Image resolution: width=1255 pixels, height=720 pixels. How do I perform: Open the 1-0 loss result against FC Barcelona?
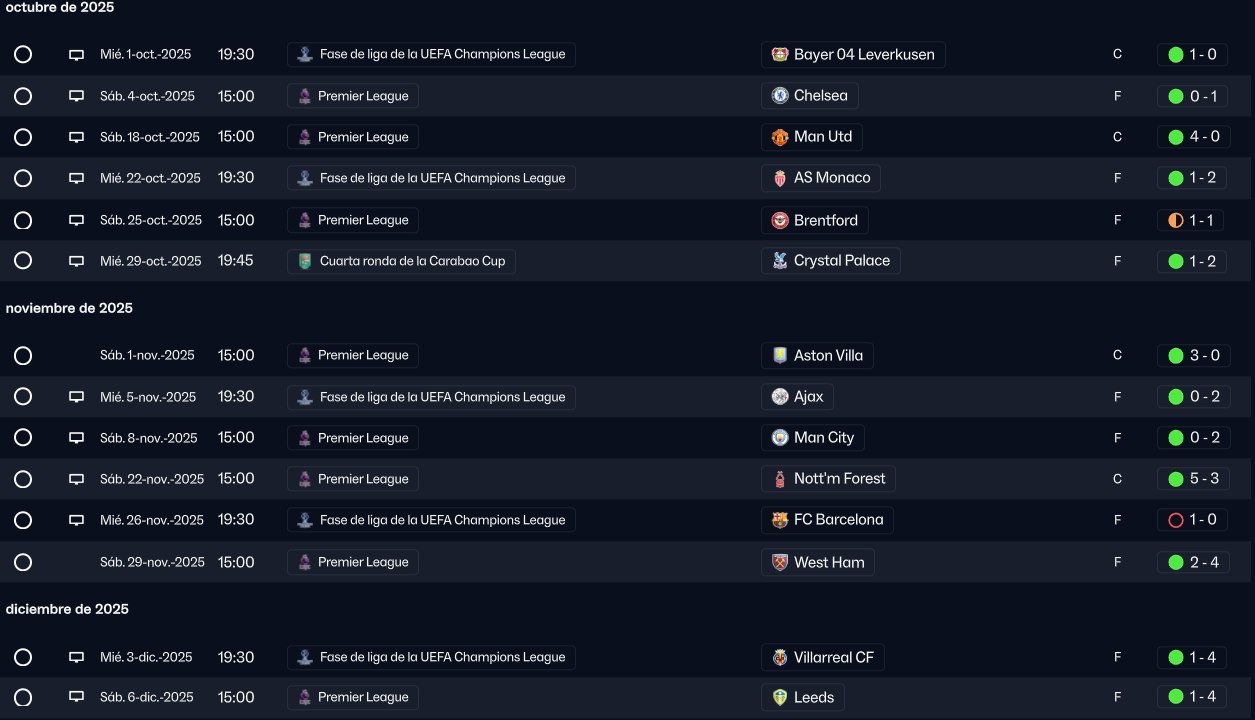point(1191,520)
